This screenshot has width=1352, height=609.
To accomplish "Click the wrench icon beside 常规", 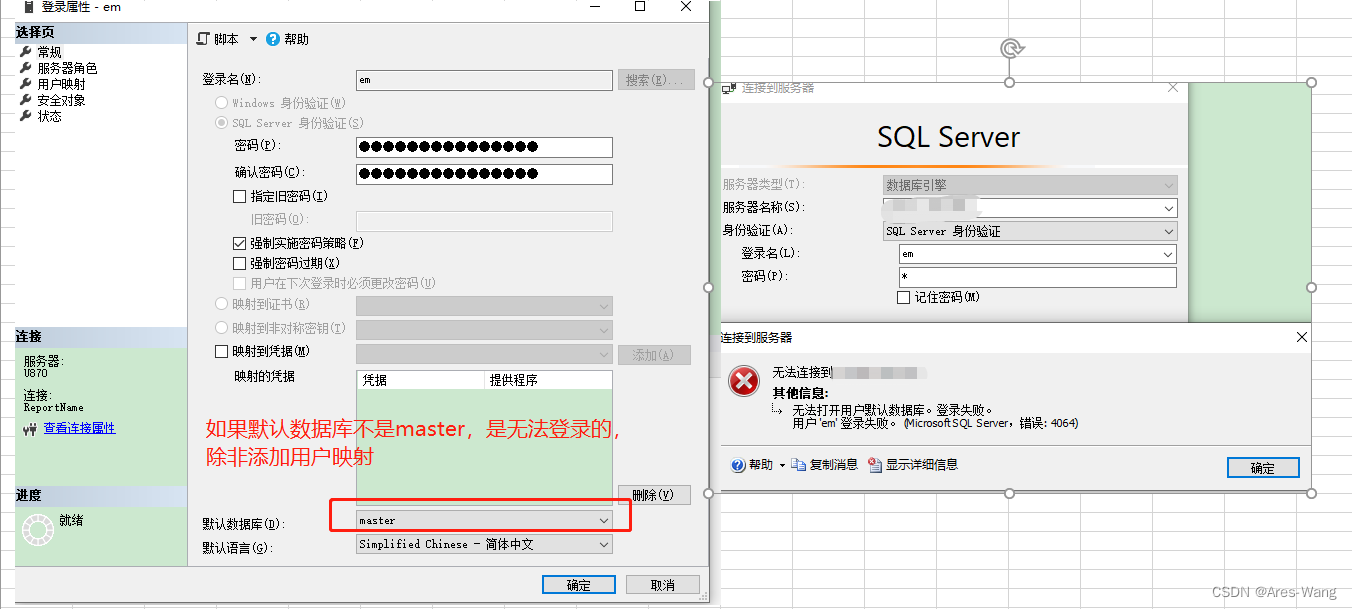I will (x=26, y=52).
